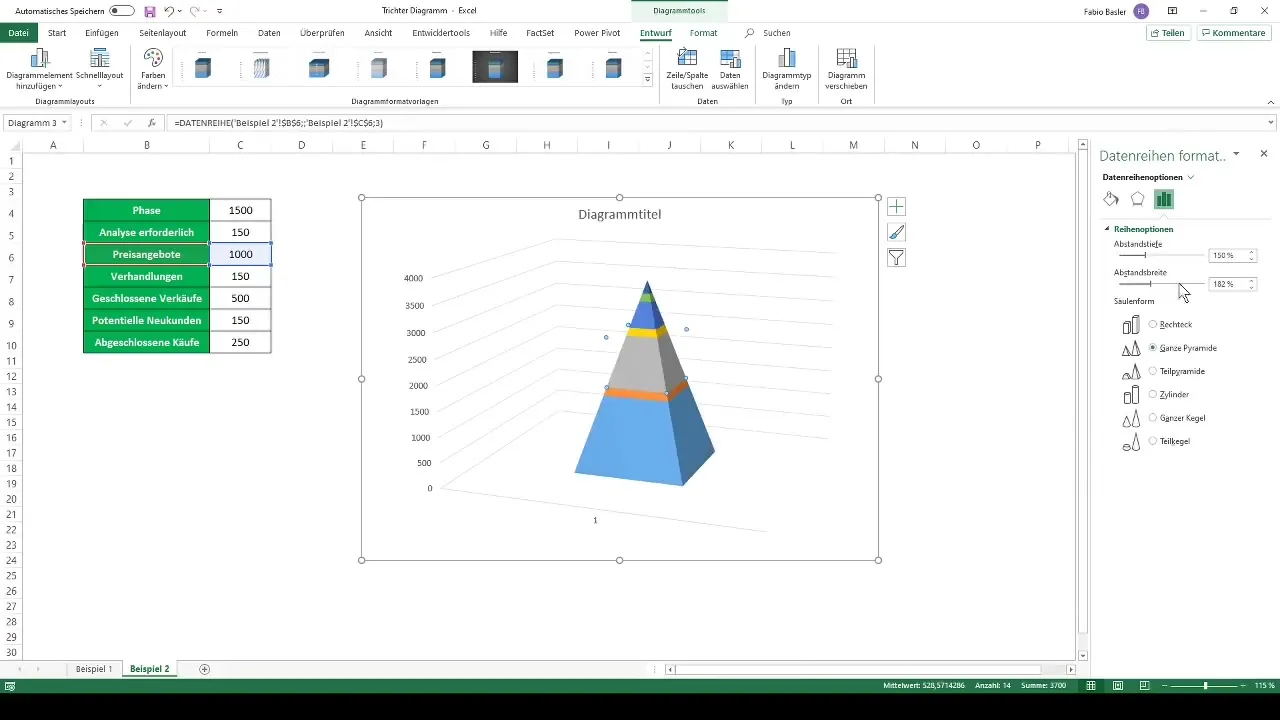This screenshot has height=720, width=1280.
Task: Switch to Formeln ribbon tab
Action: pyautogui.click(x=222, y=33)
